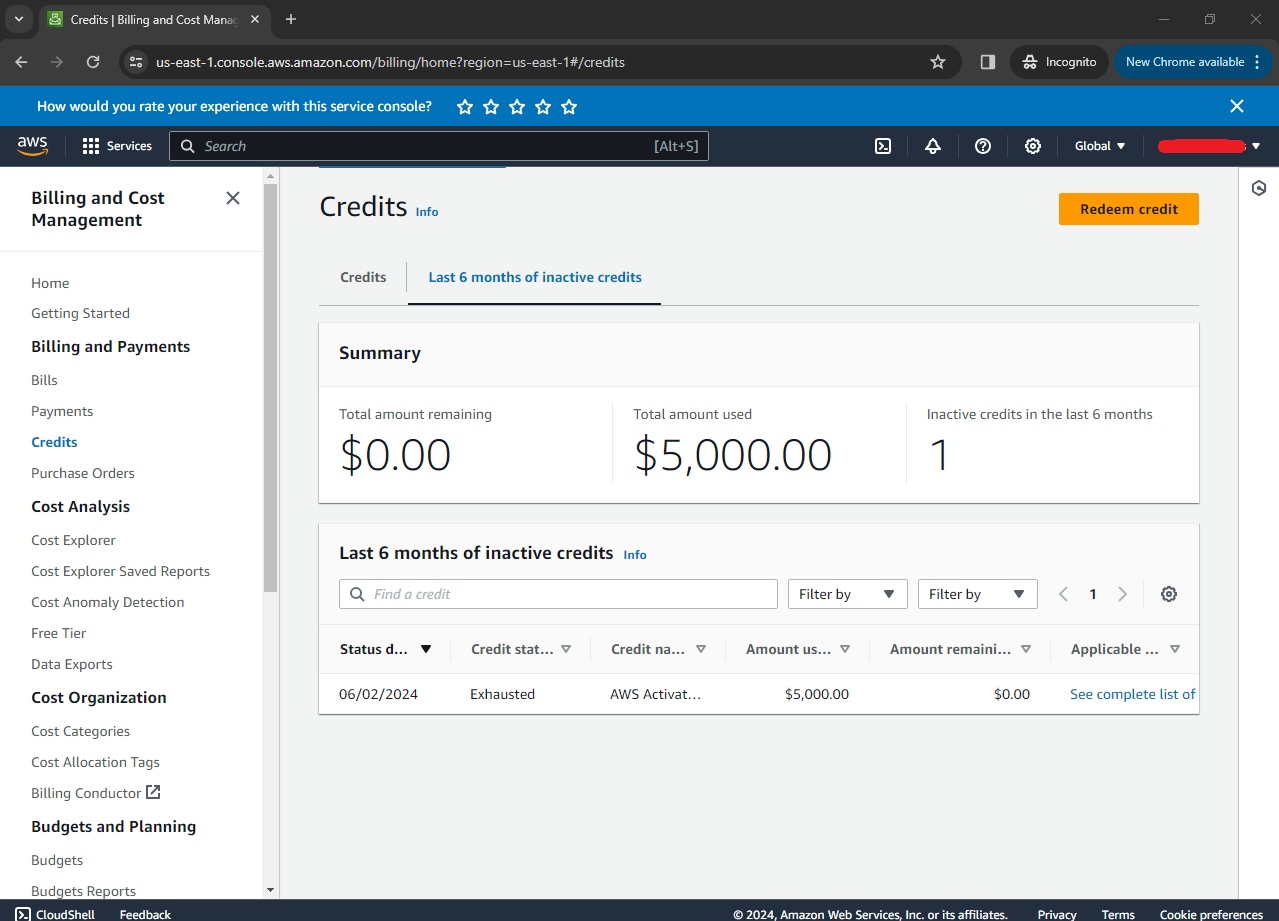Click the browser address bar URL
This screenshot has height=921, width=1279.
pyautogui.click(x=390, y=62)
